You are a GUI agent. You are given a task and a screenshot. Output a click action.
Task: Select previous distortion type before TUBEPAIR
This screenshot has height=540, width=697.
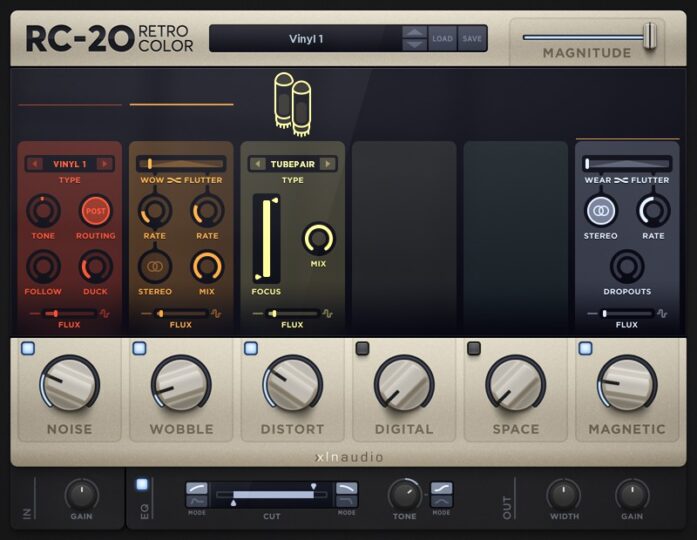257,164
